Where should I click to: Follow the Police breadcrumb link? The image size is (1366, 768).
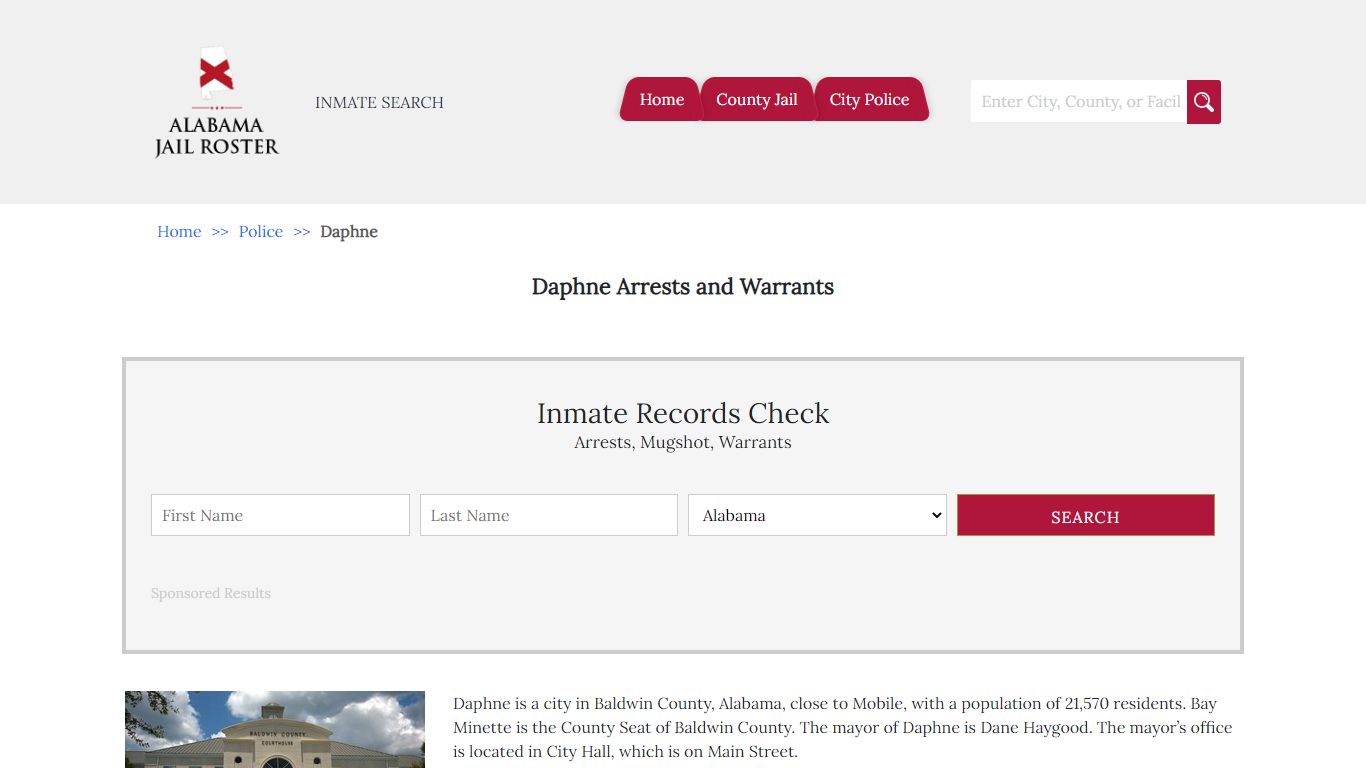pyautogui.click(x=261, y=231)
